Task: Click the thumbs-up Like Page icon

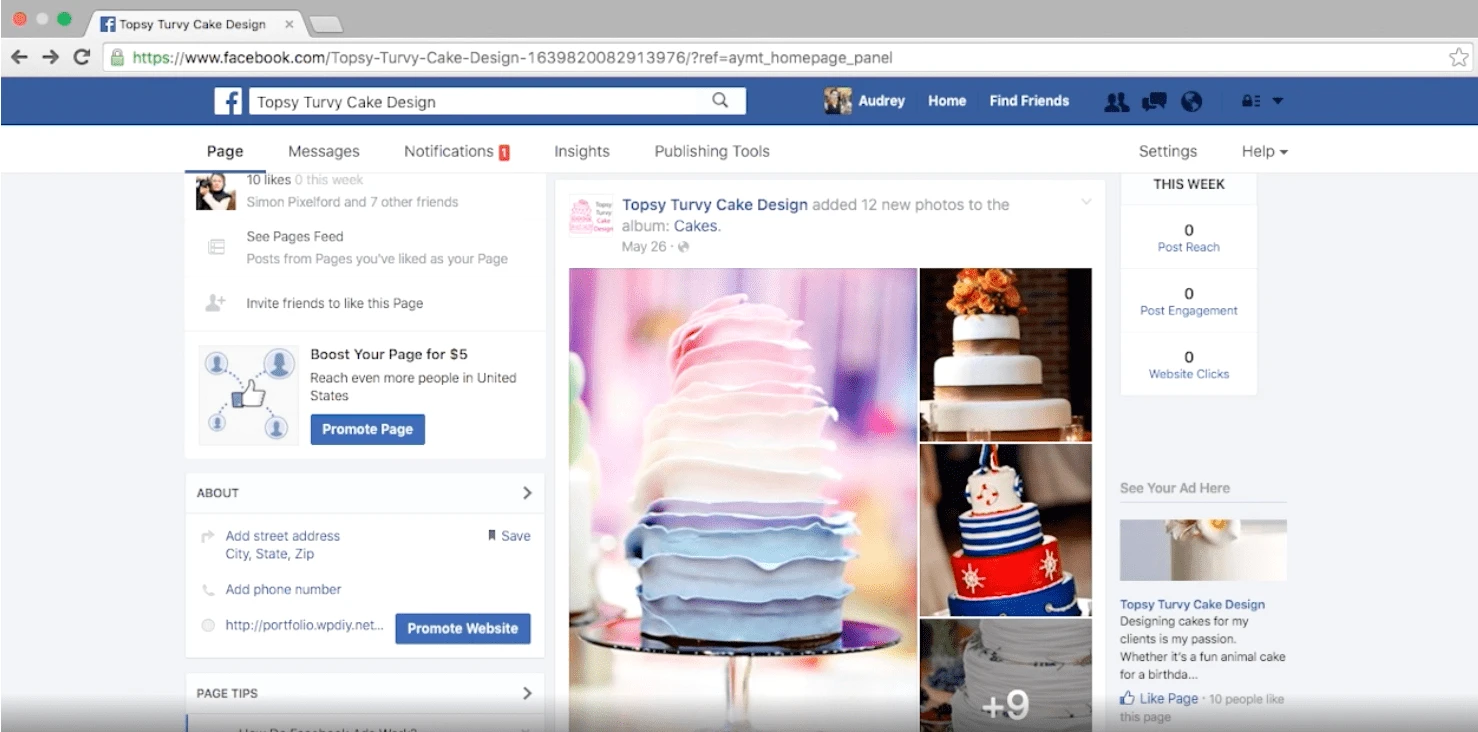Action: pyautogui.click(x=1128, y=699)
